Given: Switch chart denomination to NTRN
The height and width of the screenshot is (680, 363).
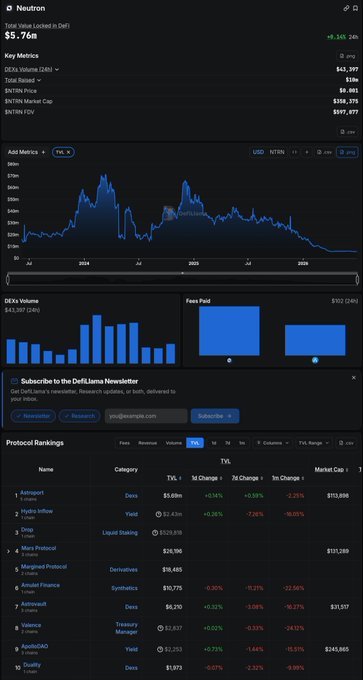Looking at the screenshot, I should (x=277, y=152).
